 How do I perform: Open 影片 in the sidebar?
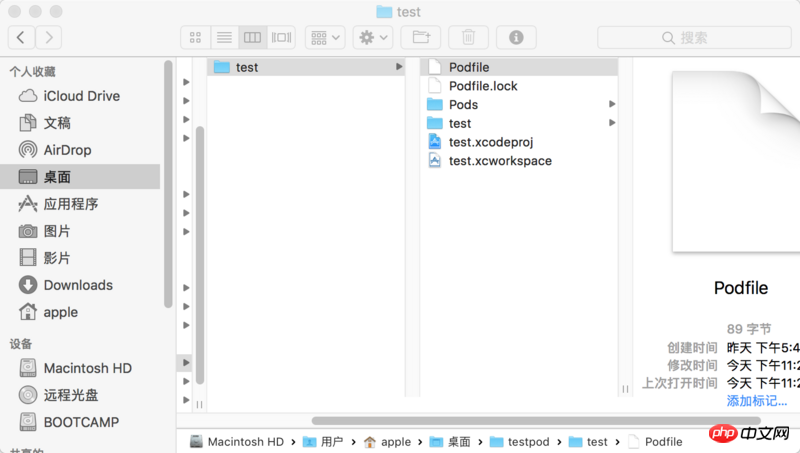(82, 258)
